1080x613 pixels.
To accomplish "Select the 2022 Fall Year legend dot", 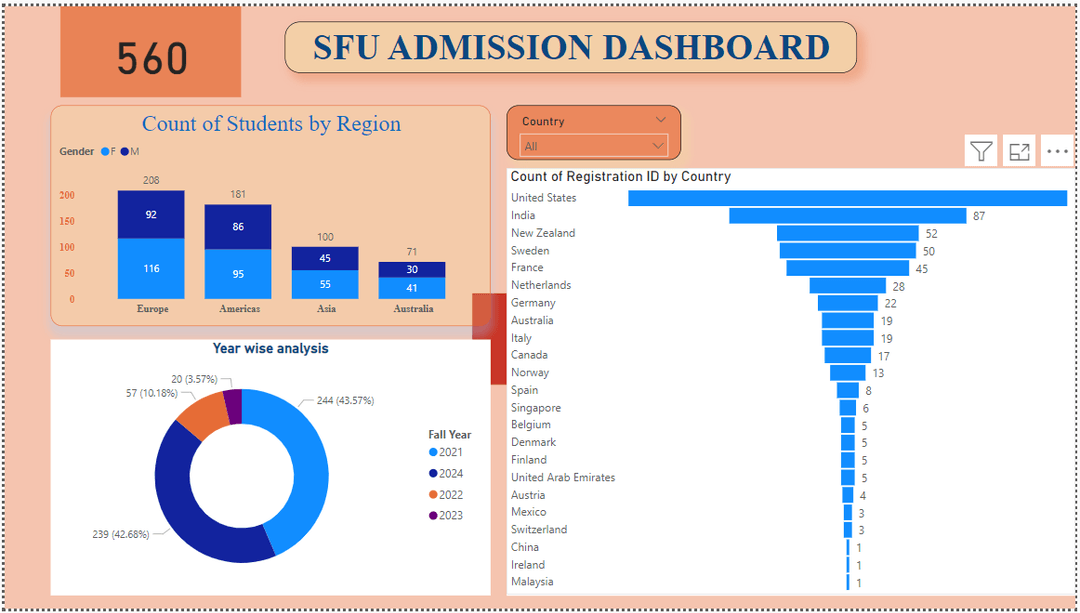I will pyautogui.click(x=433, y=495).
